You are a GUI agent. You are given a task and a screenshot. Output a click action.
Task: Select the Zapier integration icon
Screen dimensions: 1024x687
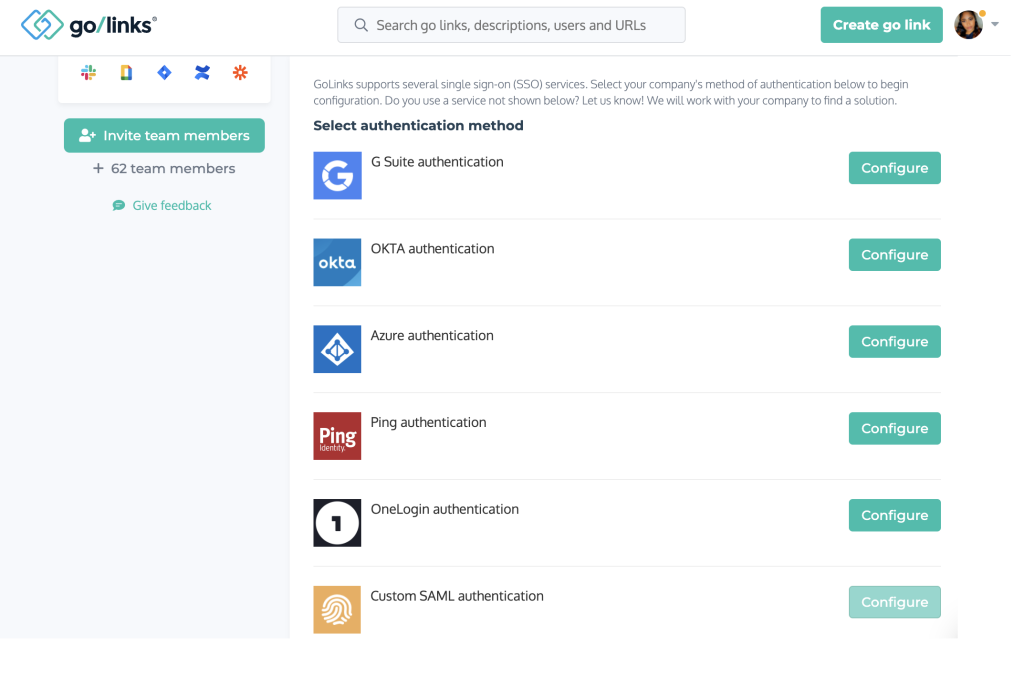tap(239, 72)
